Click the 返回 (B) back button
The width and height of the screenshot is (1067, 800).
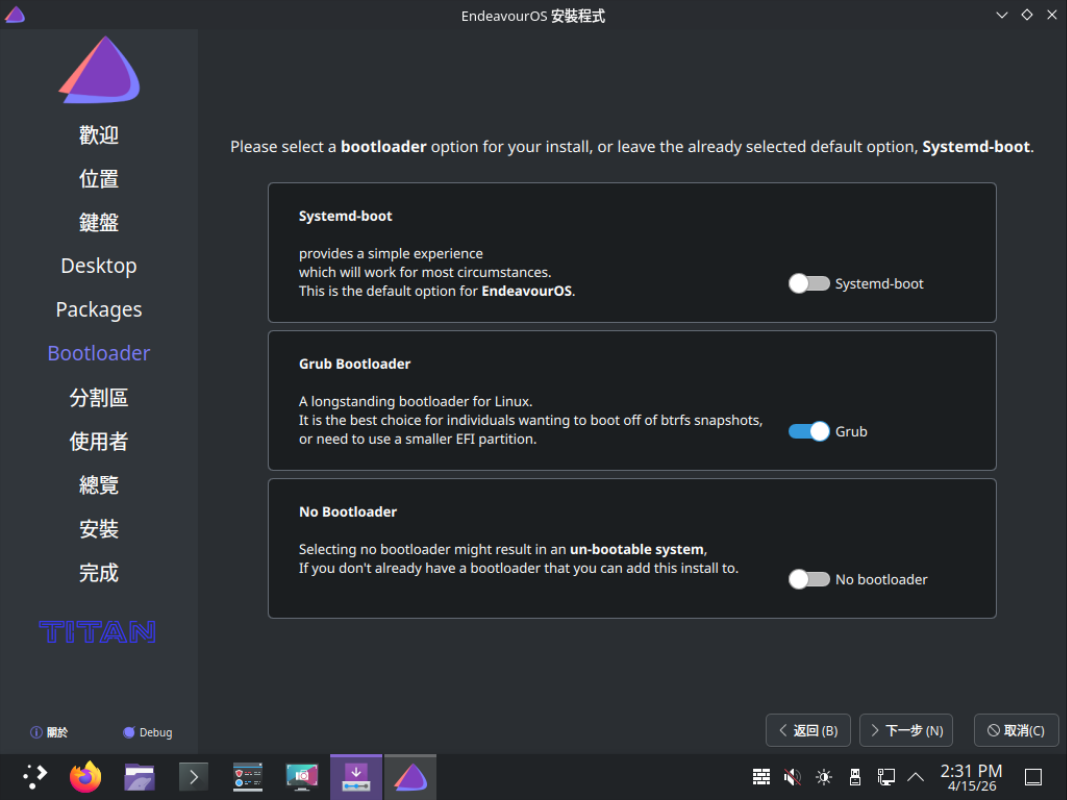(808, 731)
